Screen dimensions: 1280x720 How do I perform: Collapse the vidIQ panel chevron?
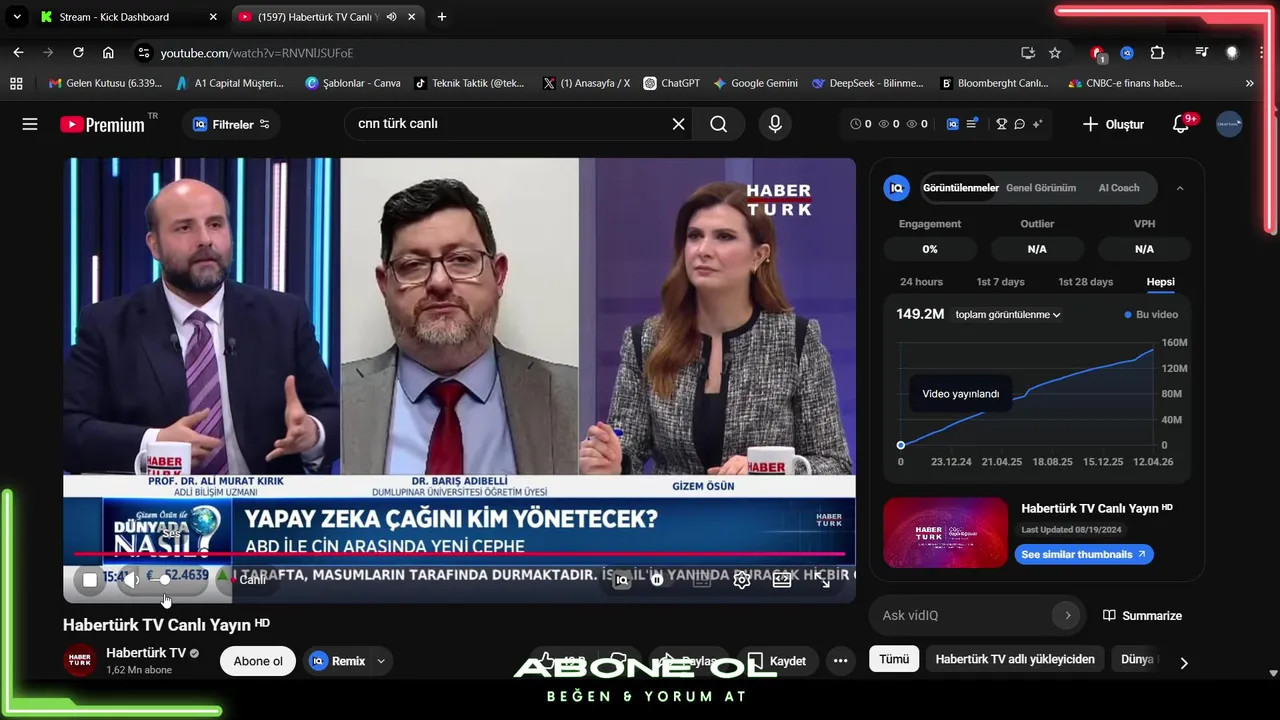pyautogui.click(x=1180, y=188)
